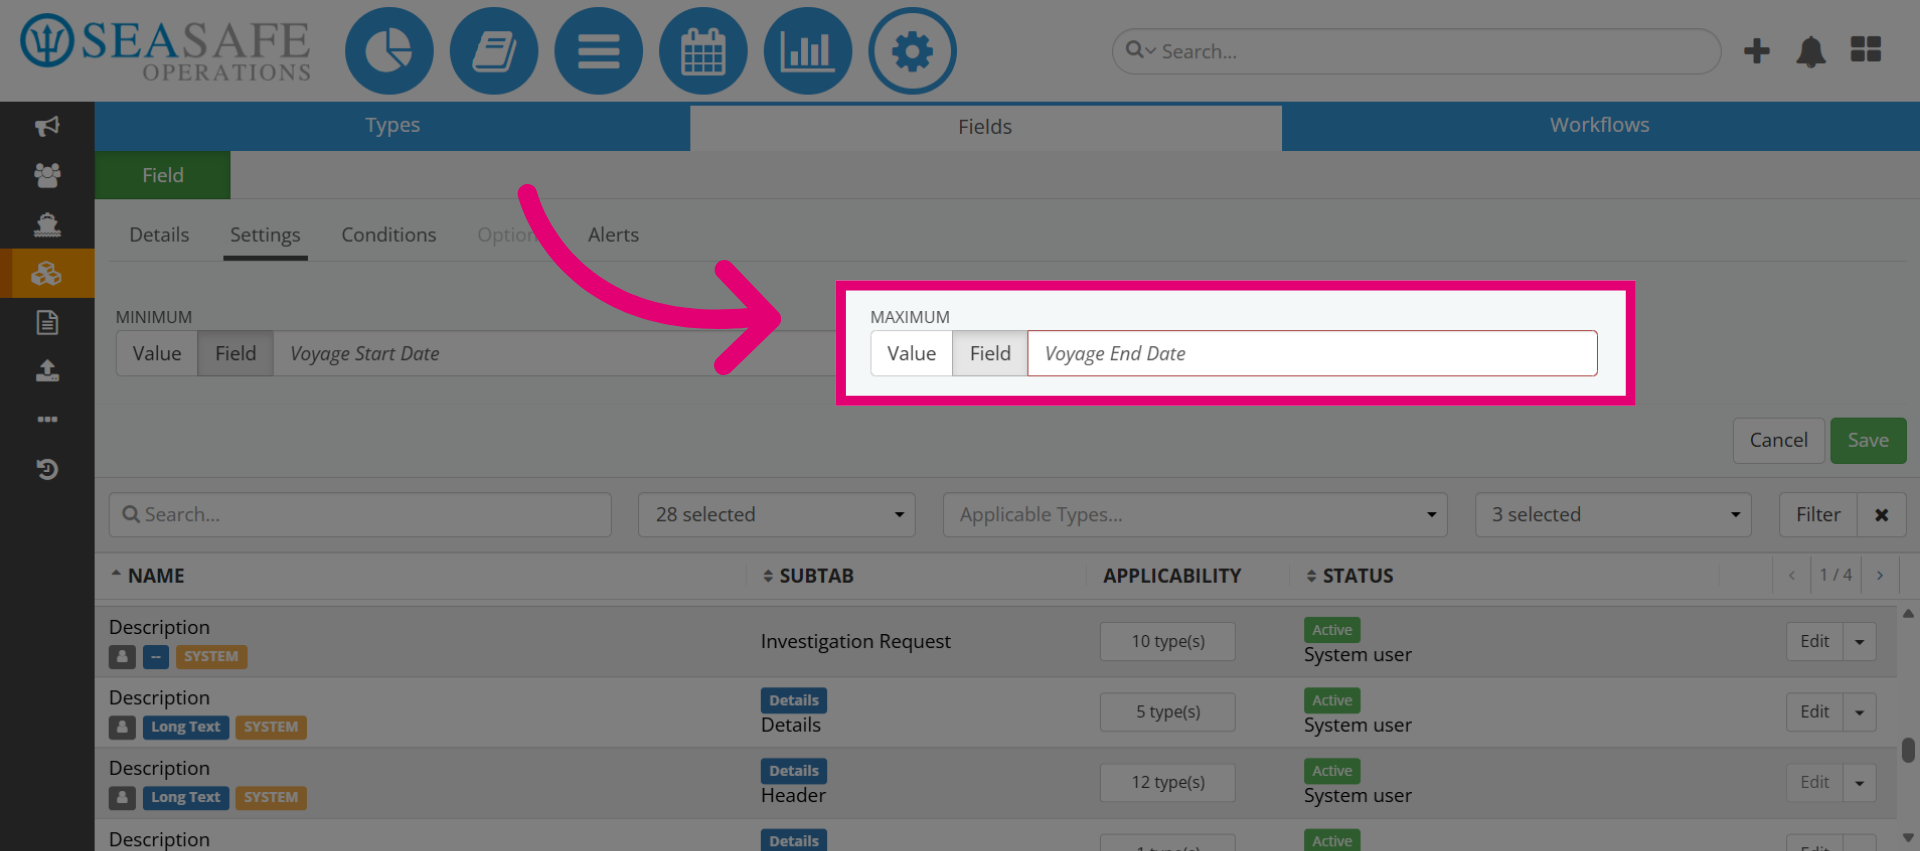The height and width of the screenshot is (851, 1920).
Task: Click Edit for the 5 type(s) row
Action: tap(1814, 712)
